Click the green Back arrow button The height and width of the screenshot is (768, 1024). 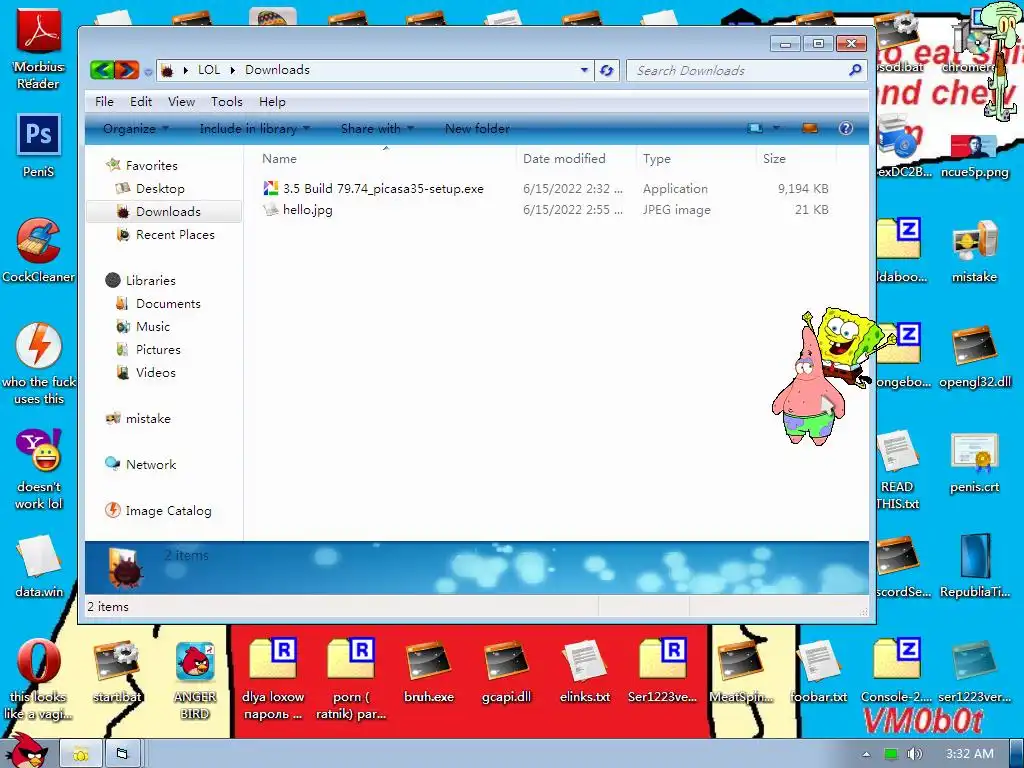point(102,70)
